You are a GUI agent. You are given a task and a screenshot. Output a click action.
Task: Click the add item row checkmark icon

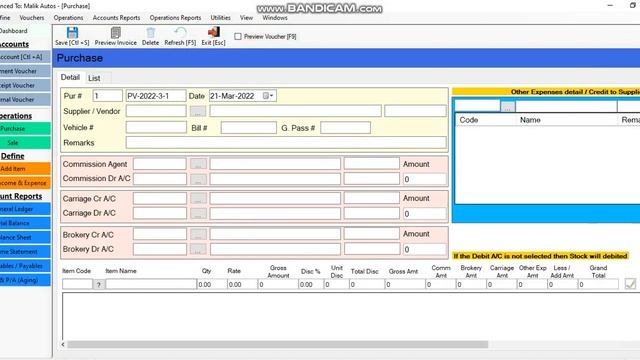630,284
